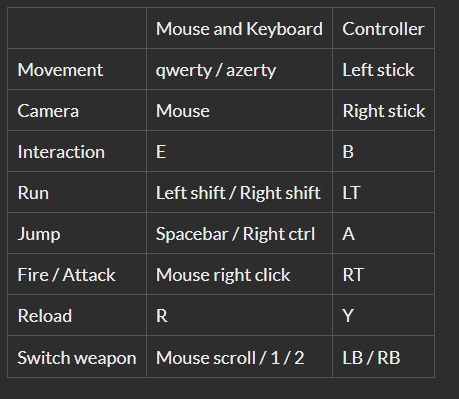Viewport: 459px width, 399px height.
Task: Click the Left stick cell
Action: click(x=383, y=70)
